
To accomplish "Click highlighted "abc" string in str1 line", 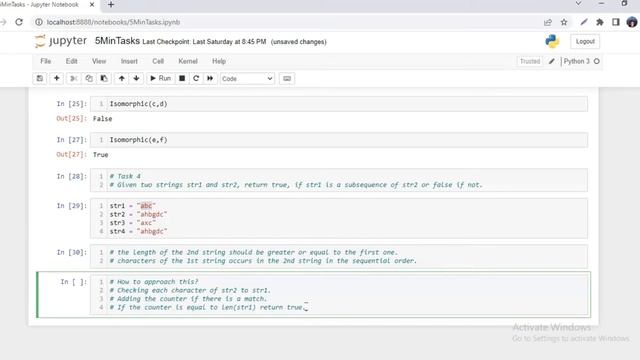I will click(146, 206).
